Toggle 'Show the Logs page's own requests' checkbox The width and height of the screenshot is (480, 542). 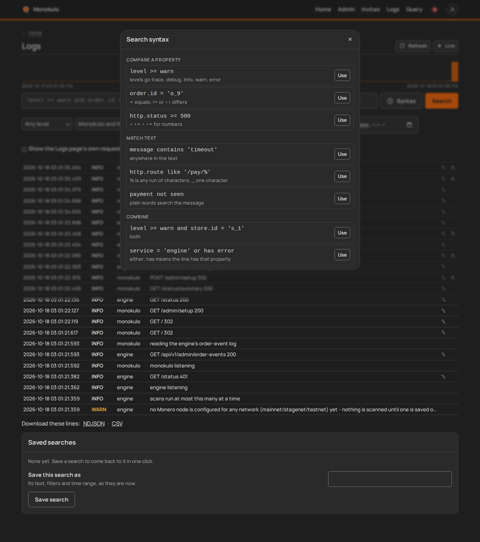pyautogui.click(x=24, y=149)
